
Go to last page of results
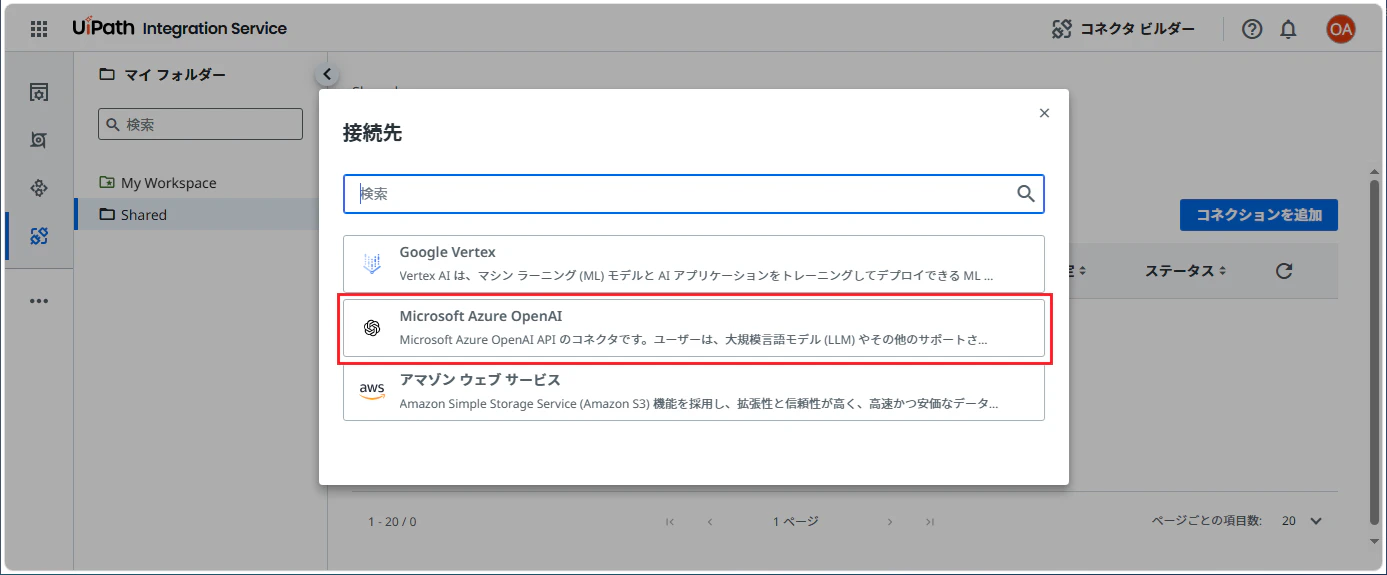point(930,521)
